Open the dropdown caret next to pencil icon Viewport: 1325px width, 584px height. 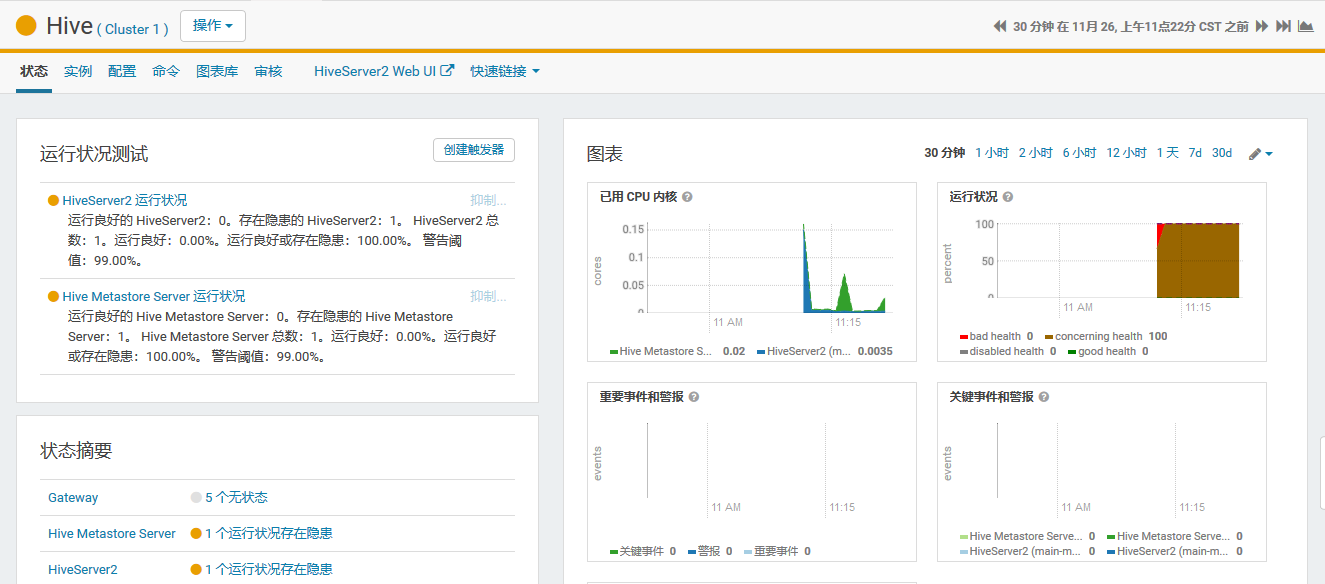pyautogui.click(x=1269, y=154)
